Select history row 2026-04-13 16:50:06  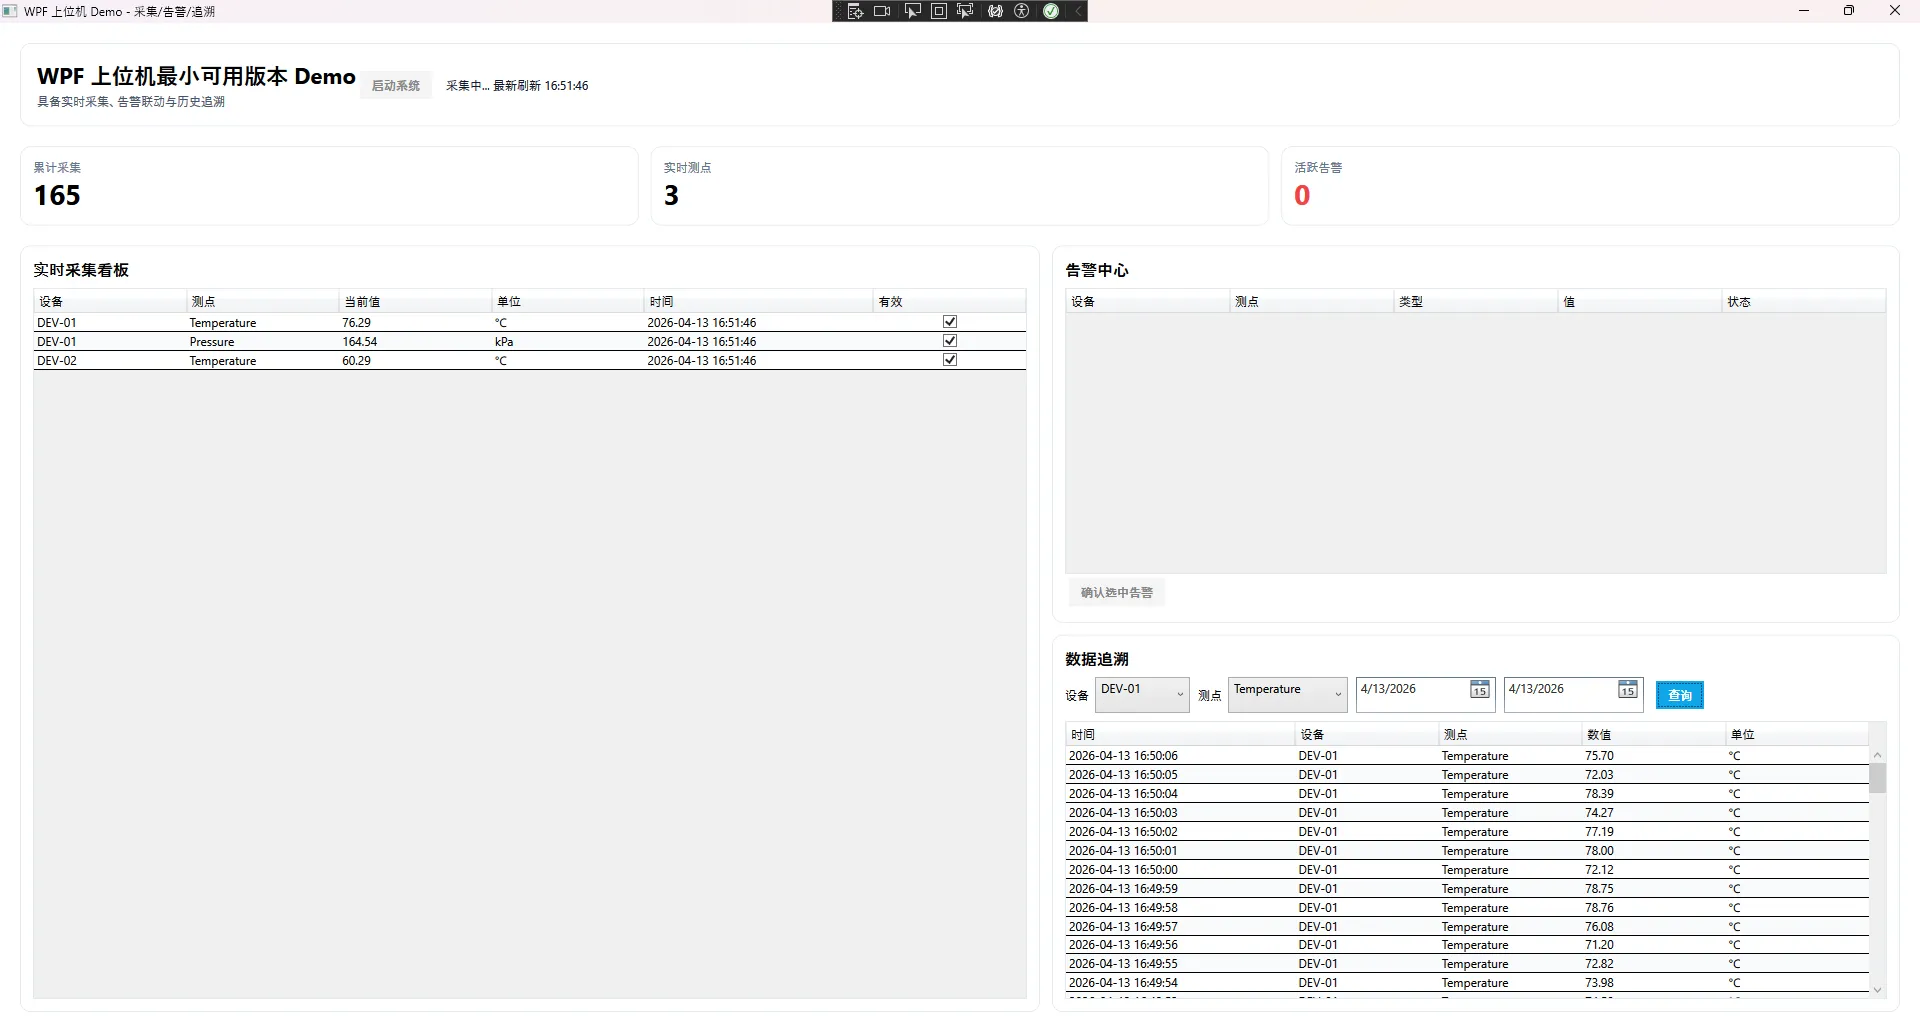coord(1467,755)
